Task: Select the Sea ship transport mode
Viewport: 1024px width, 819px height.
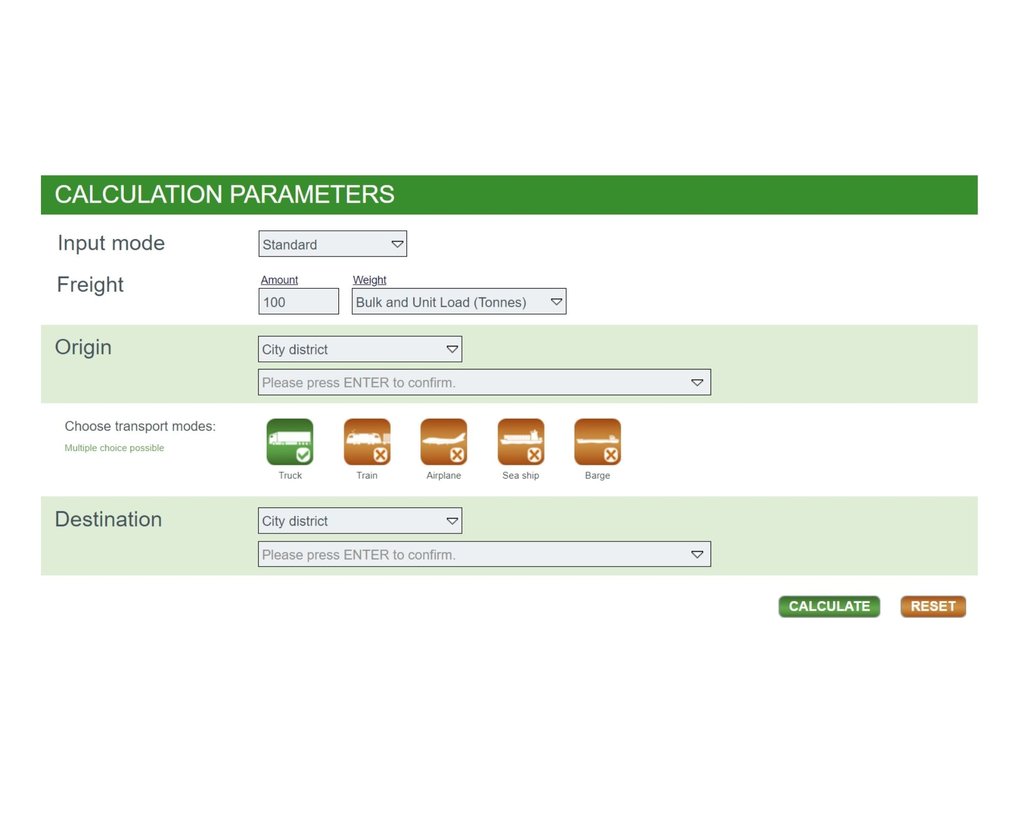Action: [520, 442]
